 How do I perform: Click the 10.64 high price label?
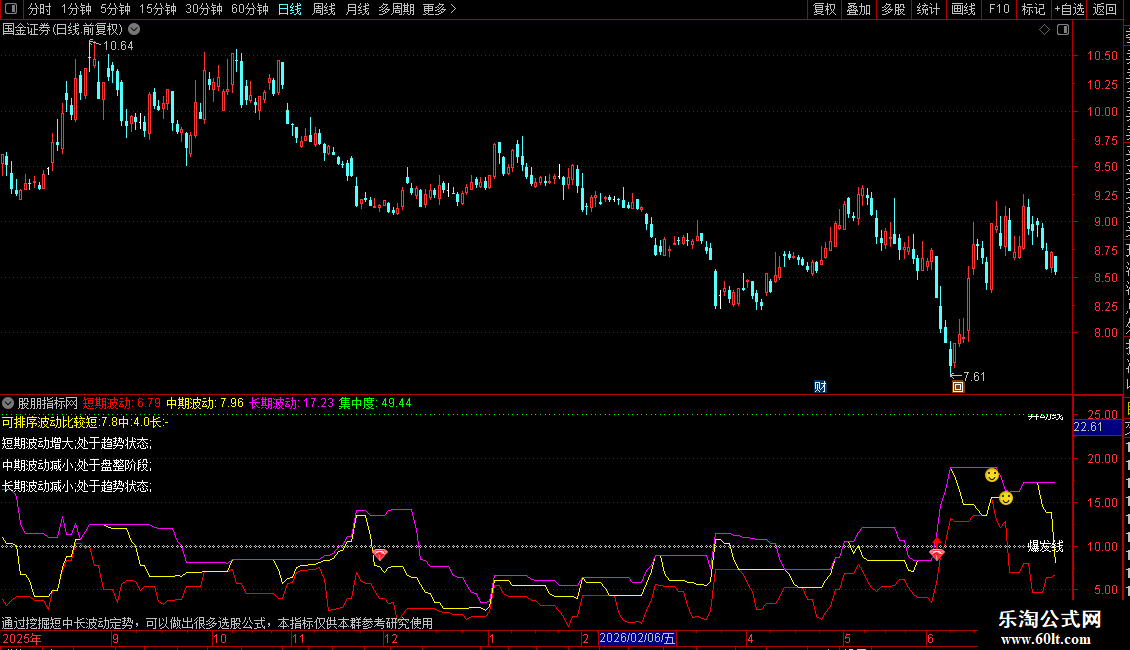118,46
